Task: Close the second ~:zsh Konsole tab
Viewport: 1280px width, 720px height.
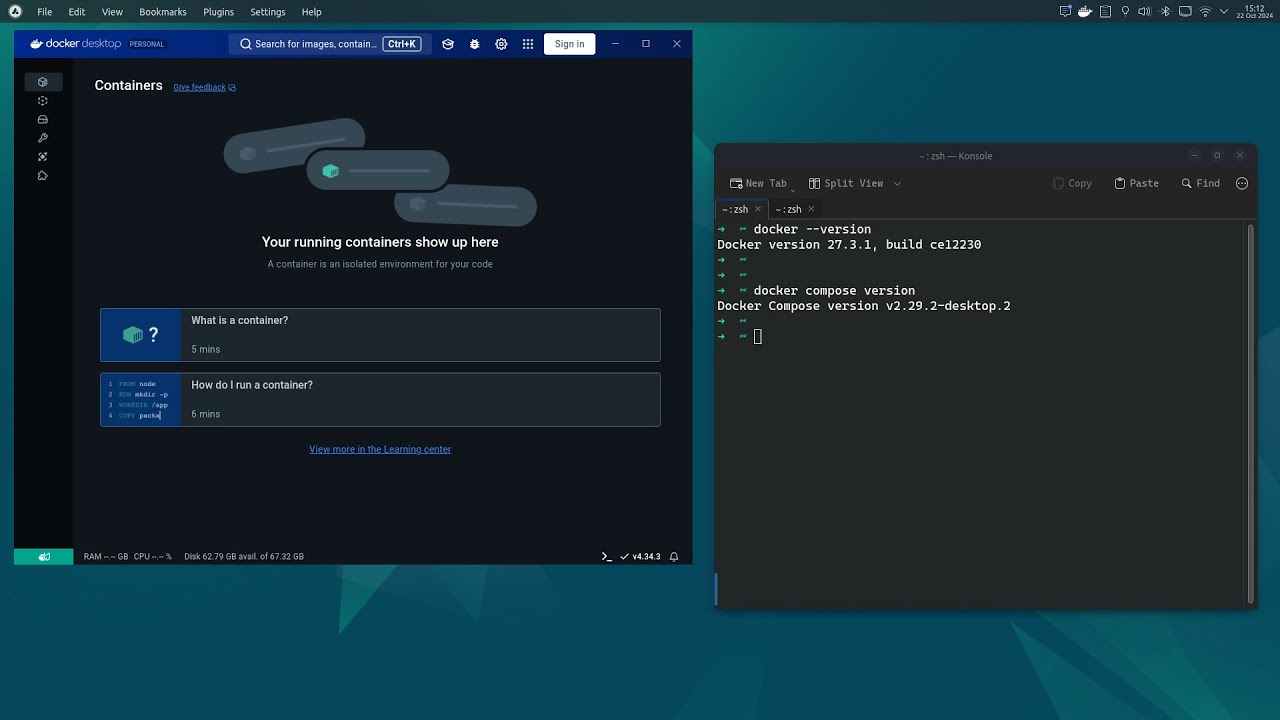Action: point(811,209)
